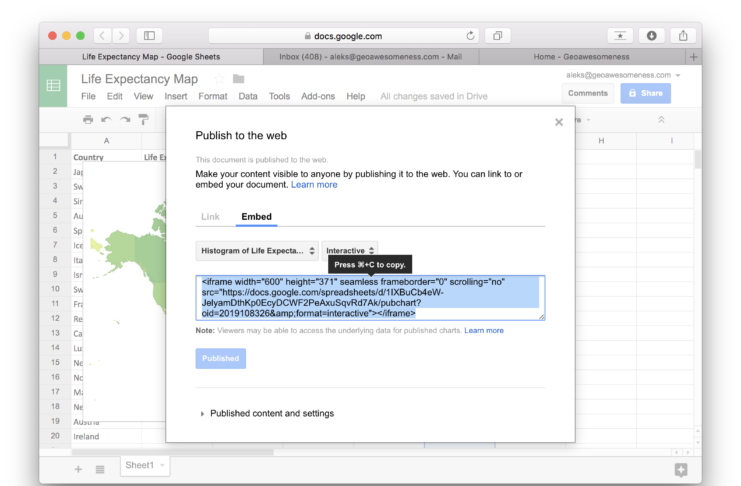Switch to the Link tab
The image size is (741, 486).
click(210, 216)
